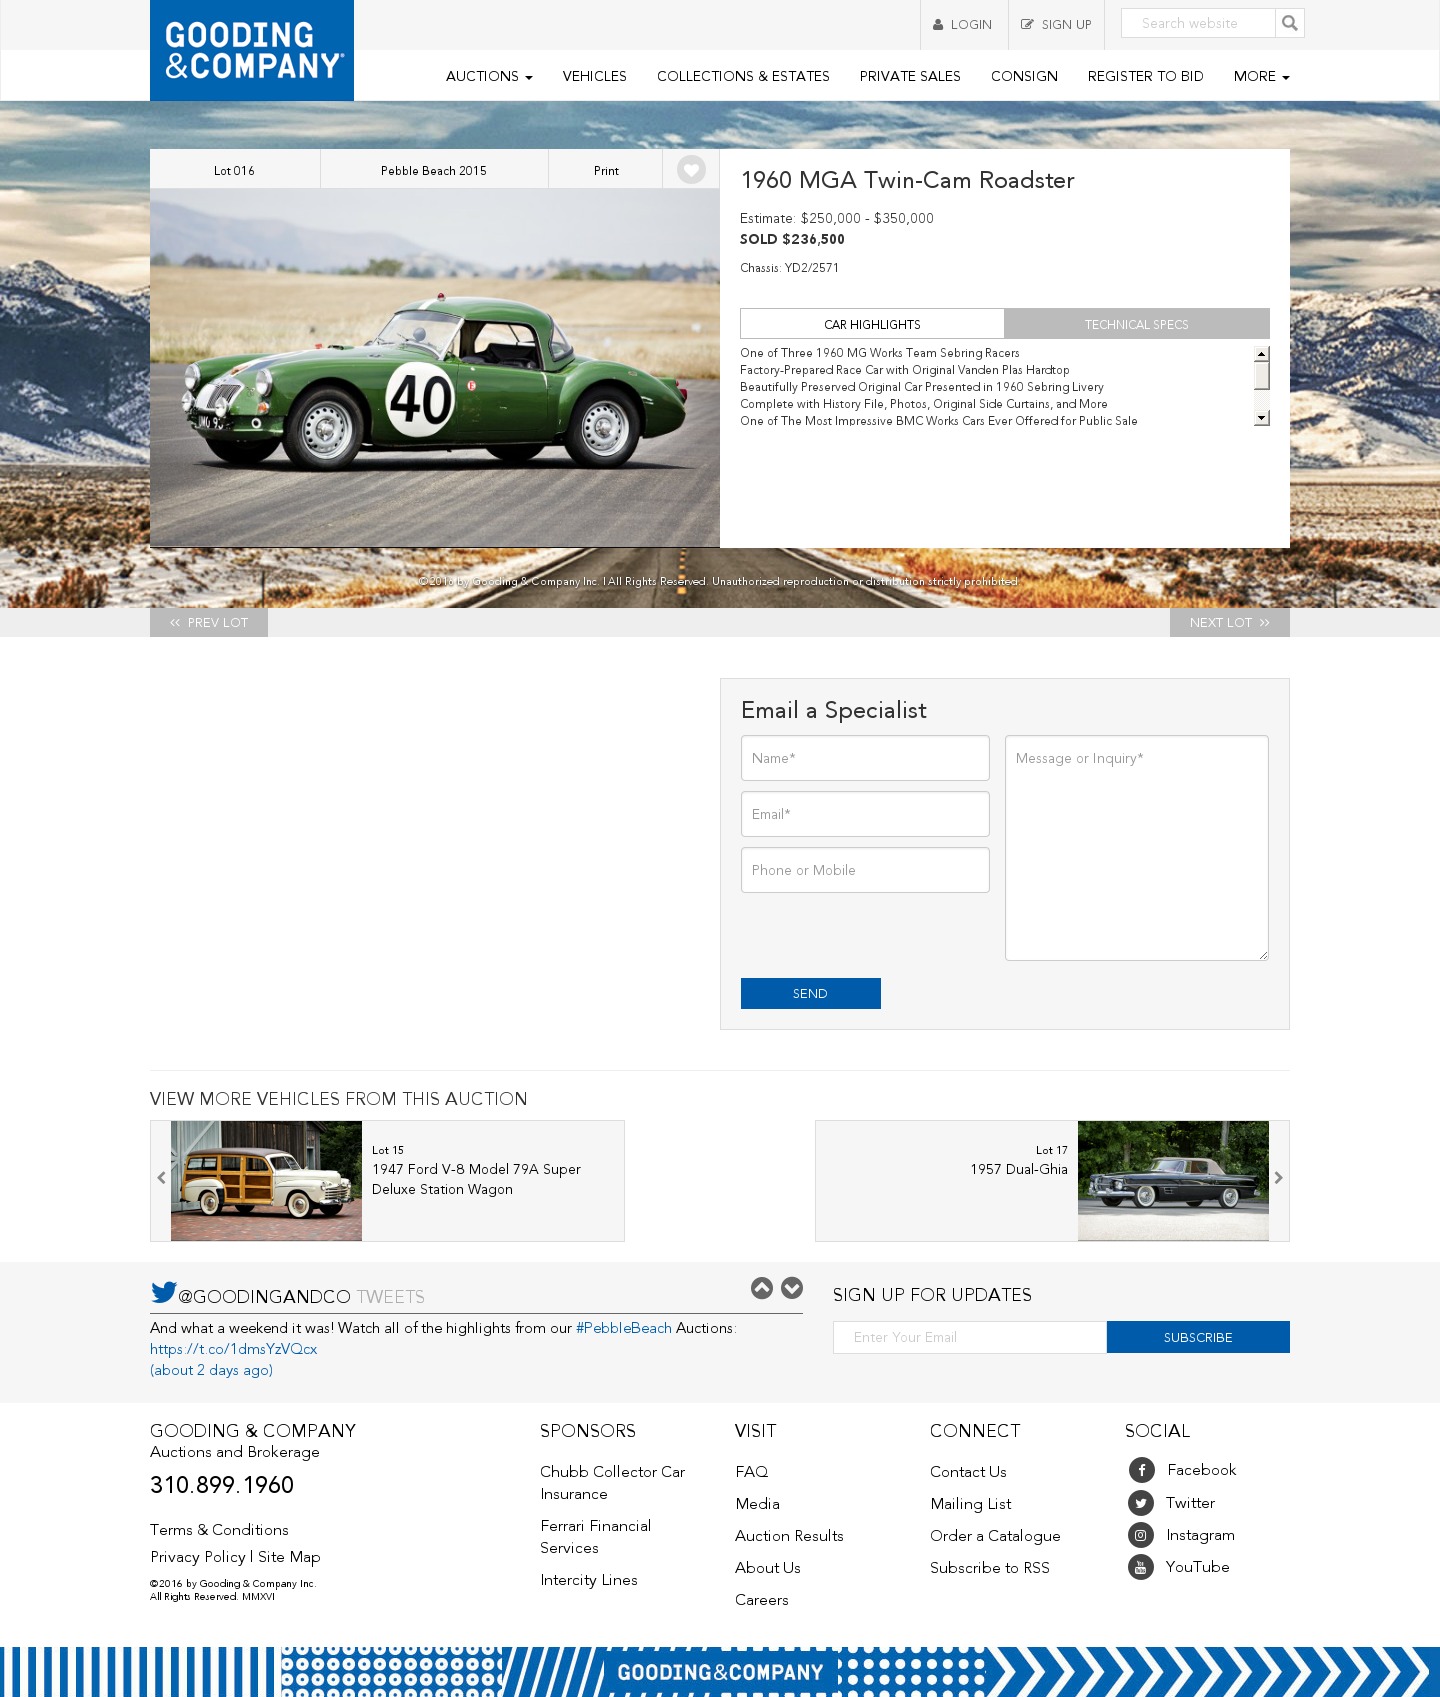Open the Auctions dropdown menu
Image resolution: width=1440 pixels, height=1697 pixels.
(489, 76)
